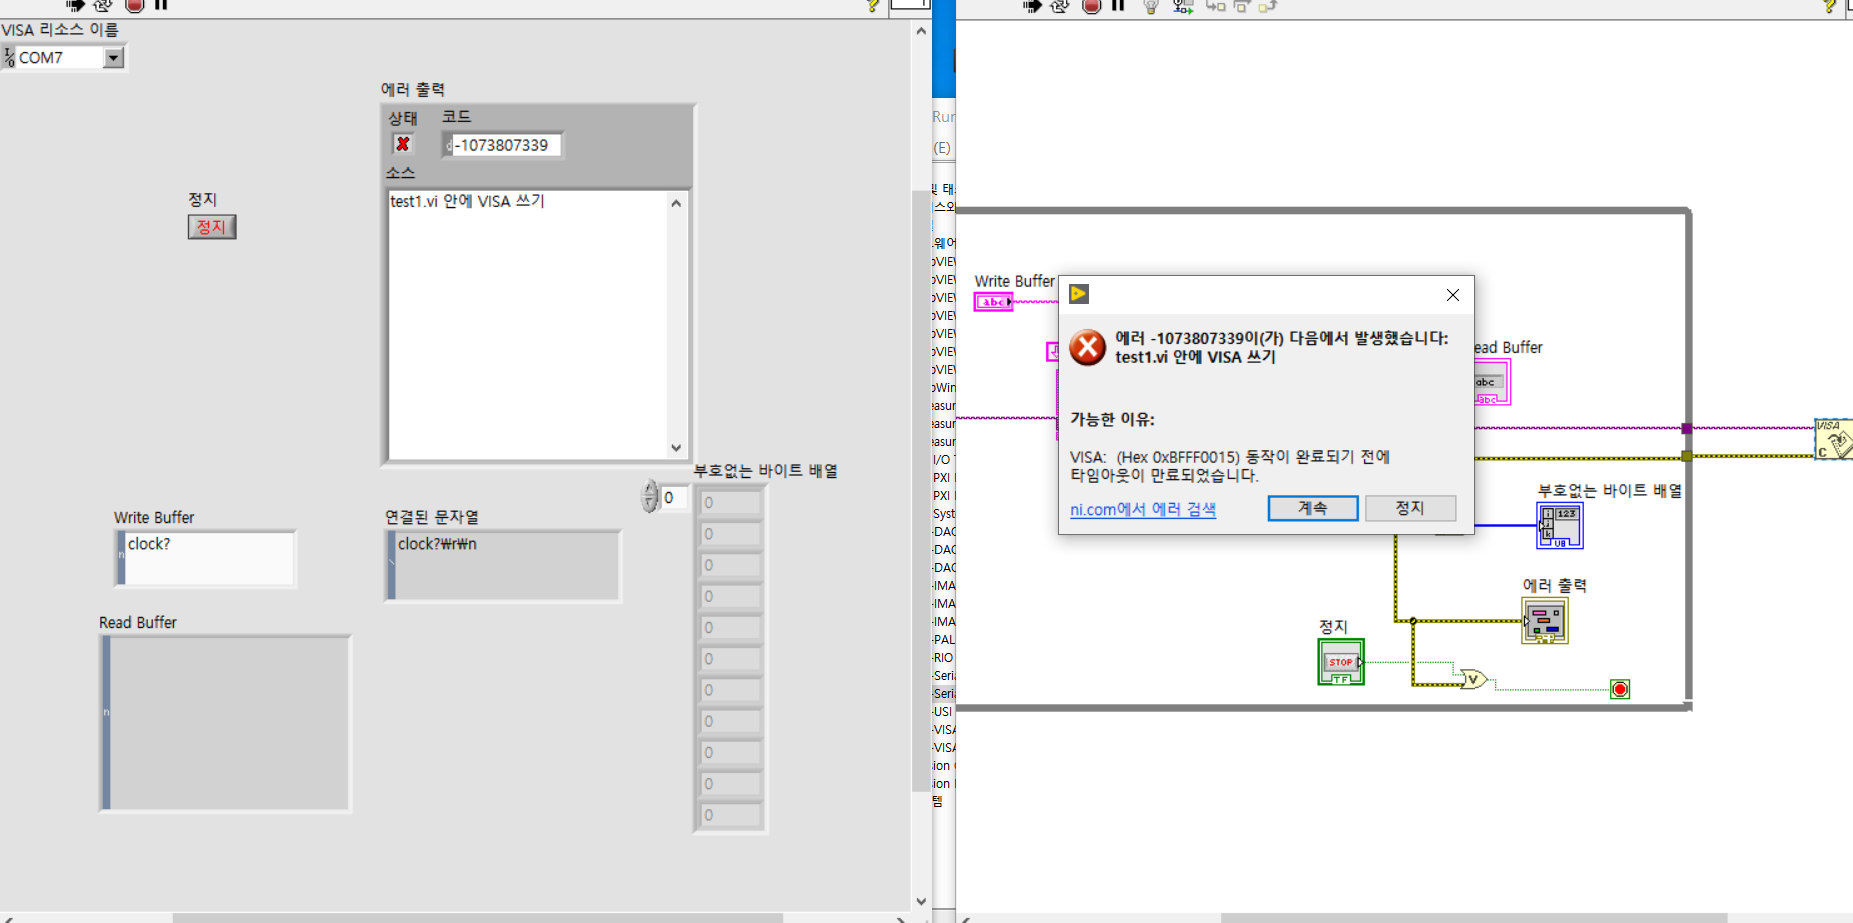The image size is (1853, 923).
Task: Click Run arrow in front panel toolbar
Action: tap(76, 5)
